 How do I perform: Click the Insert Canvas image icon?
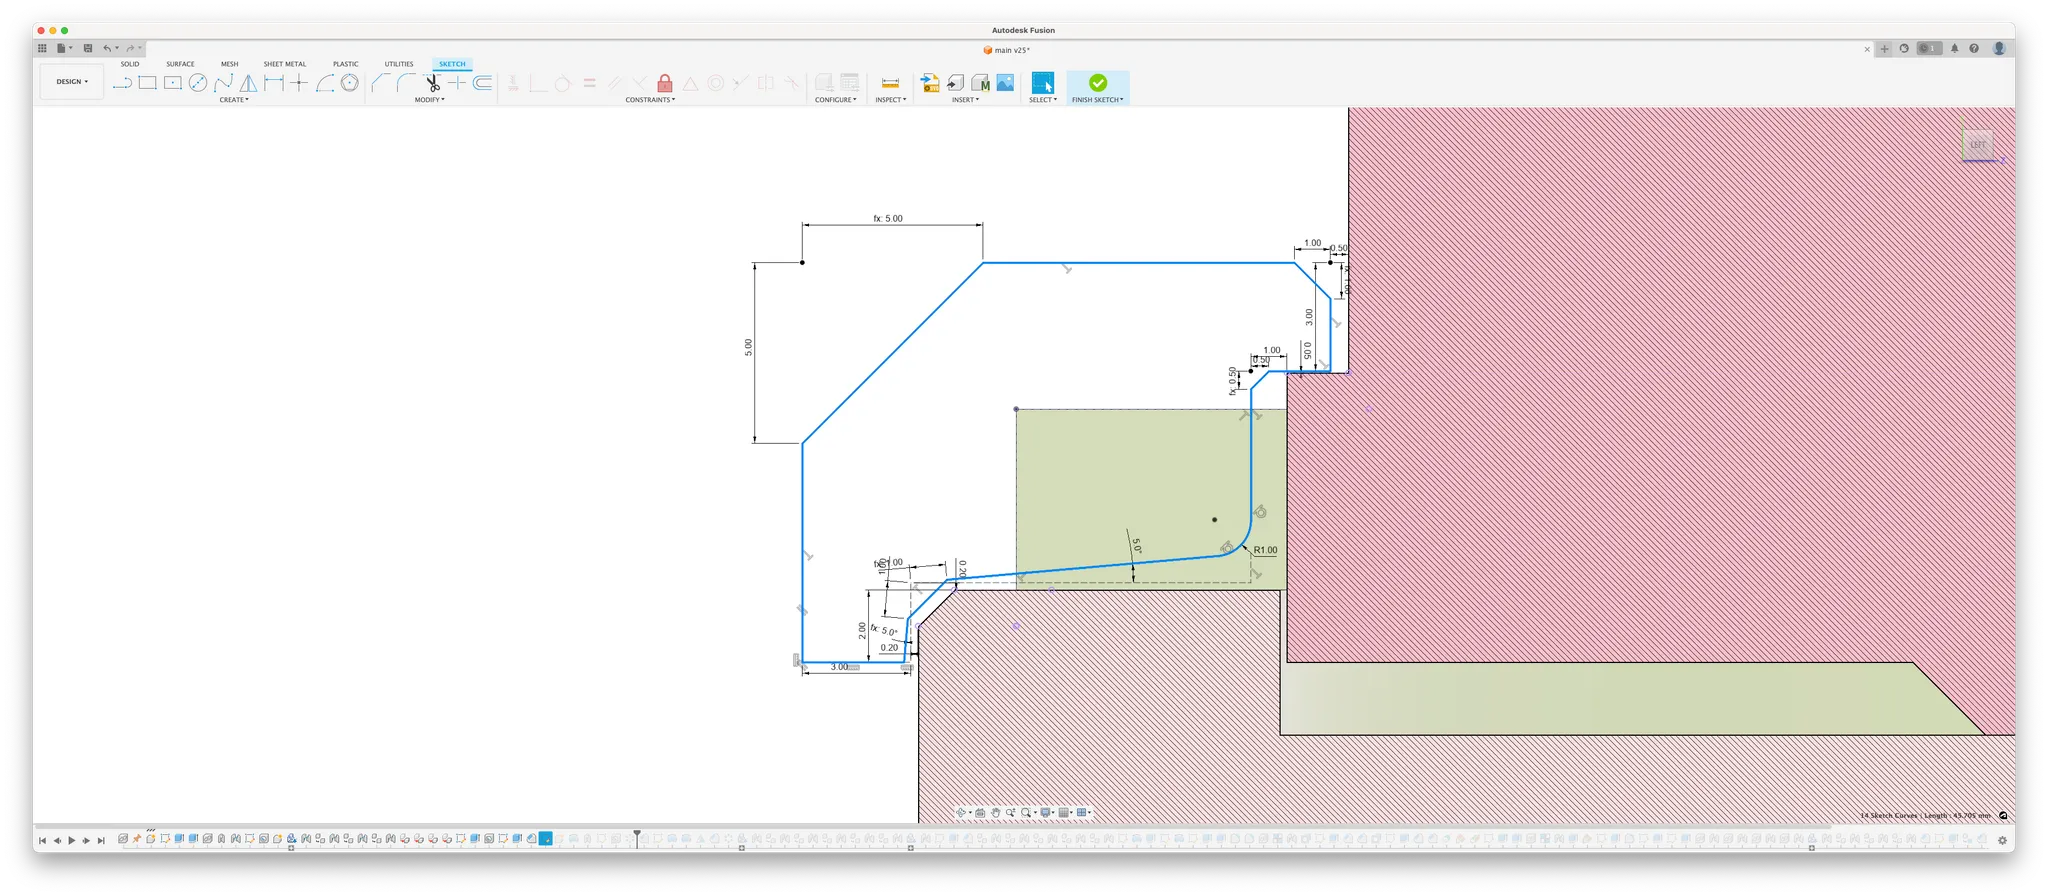[x=1005, y=83]
